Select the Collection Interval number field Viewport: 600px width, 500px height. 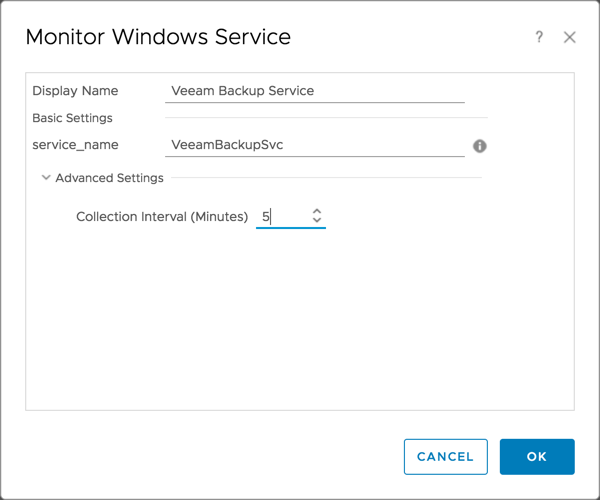(x=282, y=216)
